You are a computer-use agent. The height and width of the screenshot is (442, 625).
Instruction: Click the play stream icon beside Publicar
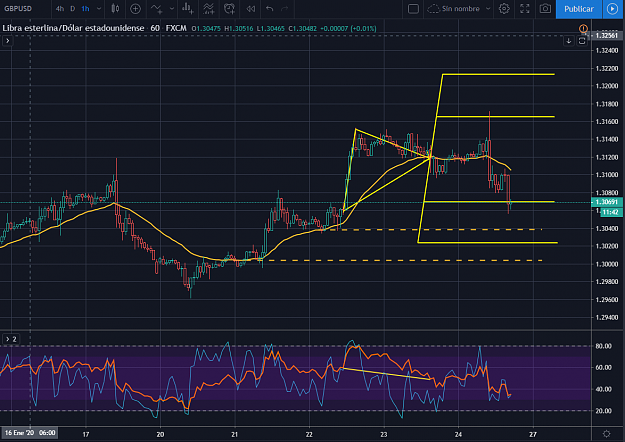[612, 9]
